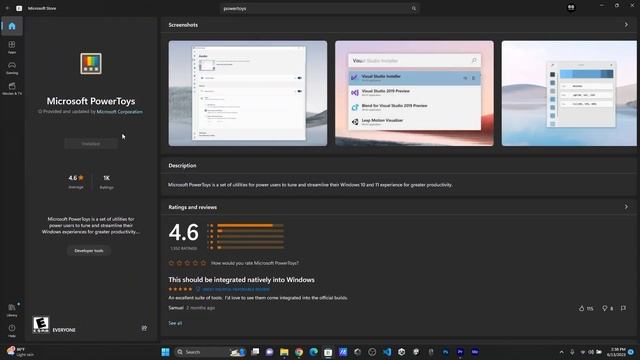Open the Movies & TV section
The image size is (640, 360).
[x=12, y=88]
